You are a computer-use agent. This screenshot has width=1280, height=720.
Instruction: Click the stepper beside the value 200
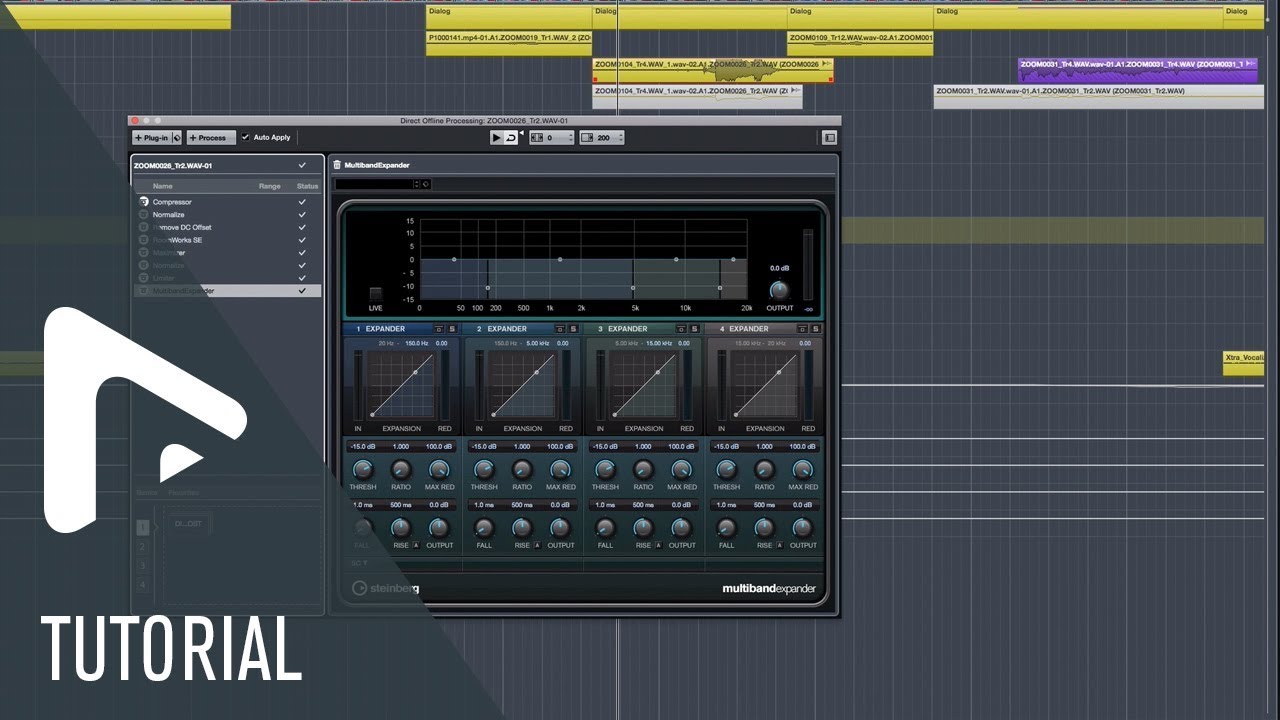[620, 138]
